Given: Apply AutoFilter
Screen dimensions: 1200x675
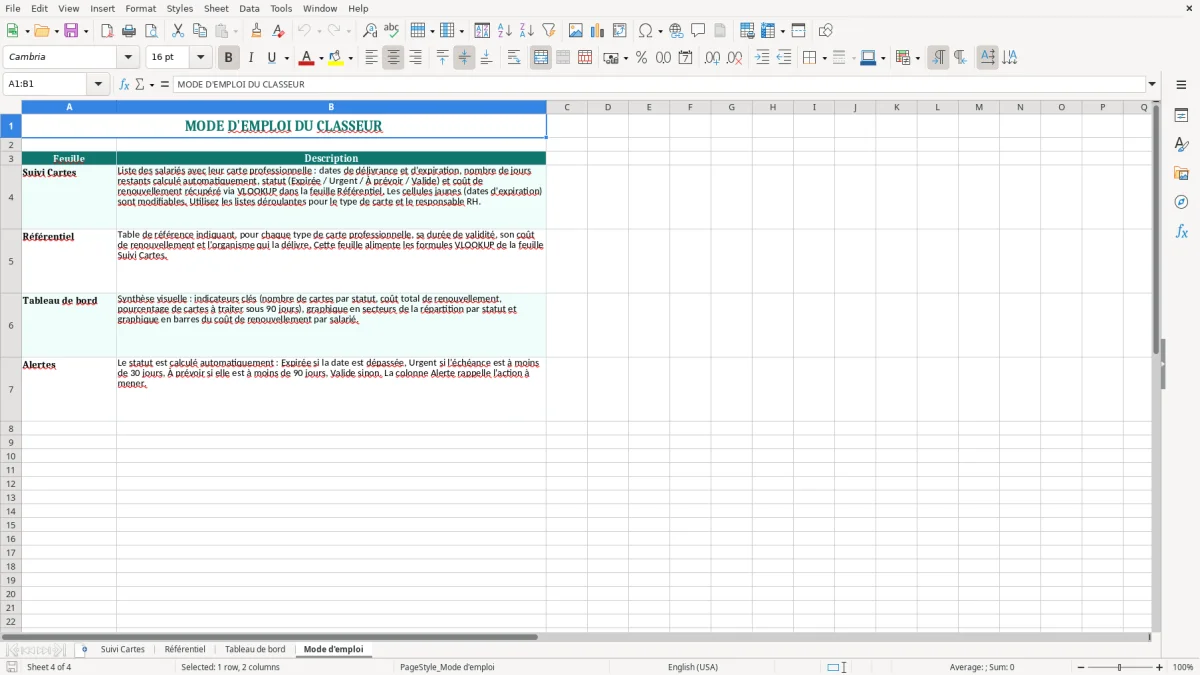Looking at the screenshot, I should [x=549, y=31].
